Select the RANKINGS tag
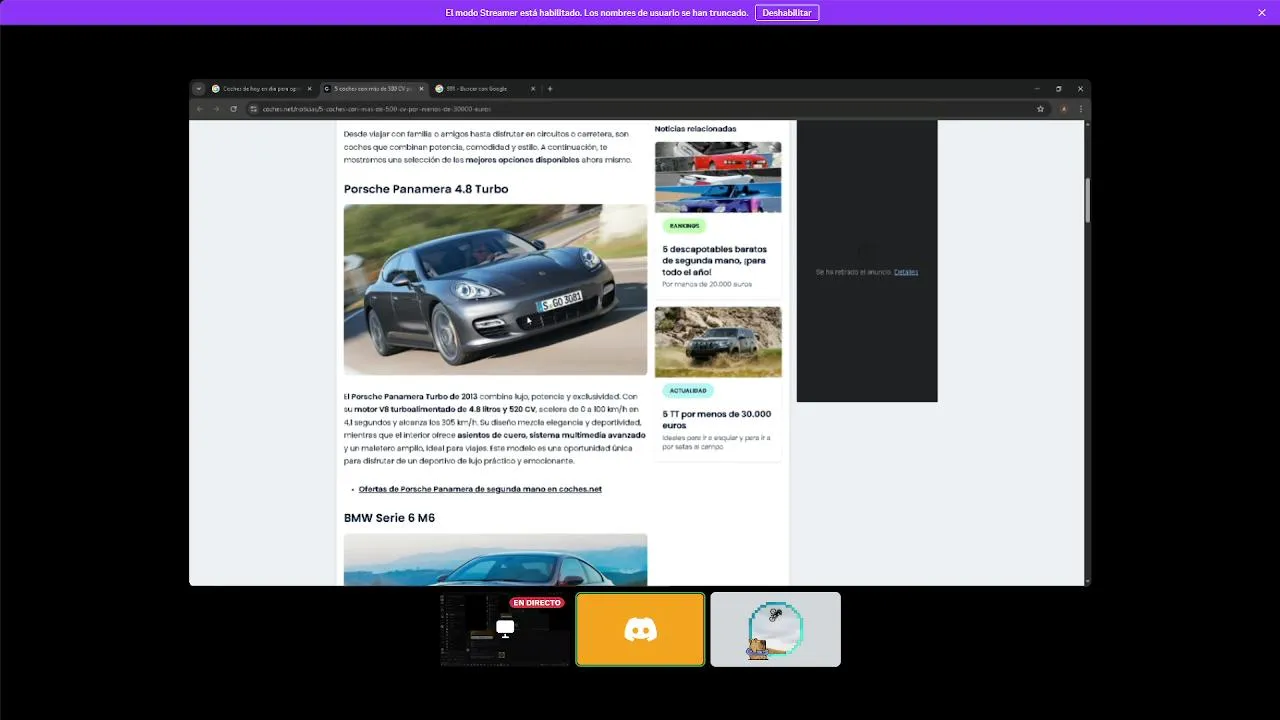 point(685,226)
